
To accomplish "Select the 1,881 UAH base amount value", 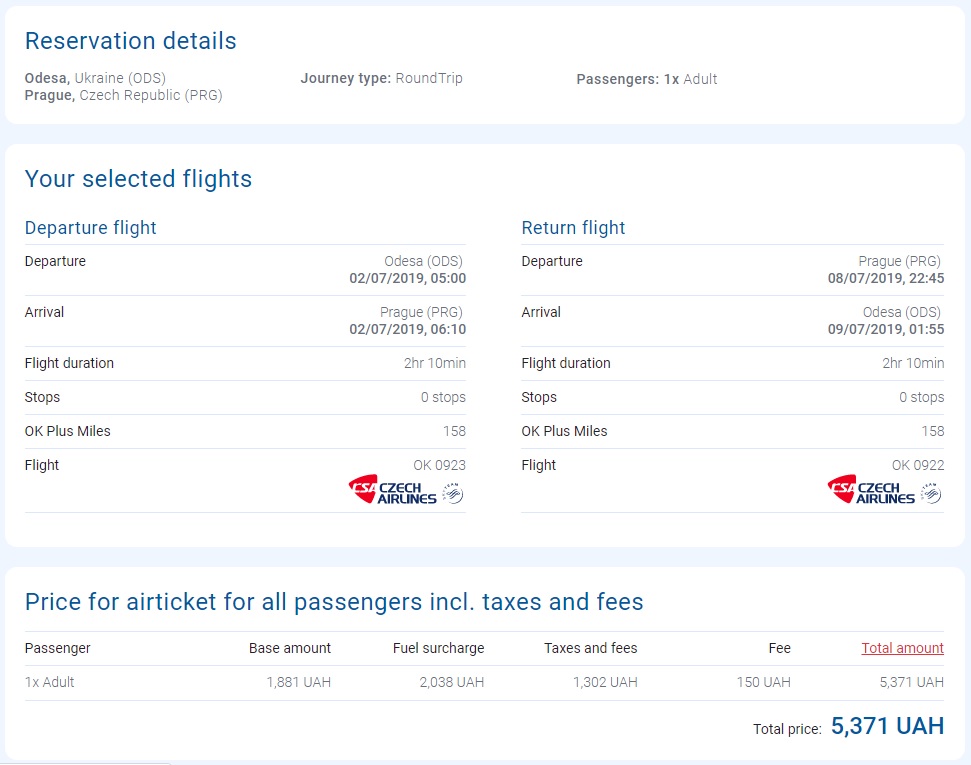I will pos(298,682).
